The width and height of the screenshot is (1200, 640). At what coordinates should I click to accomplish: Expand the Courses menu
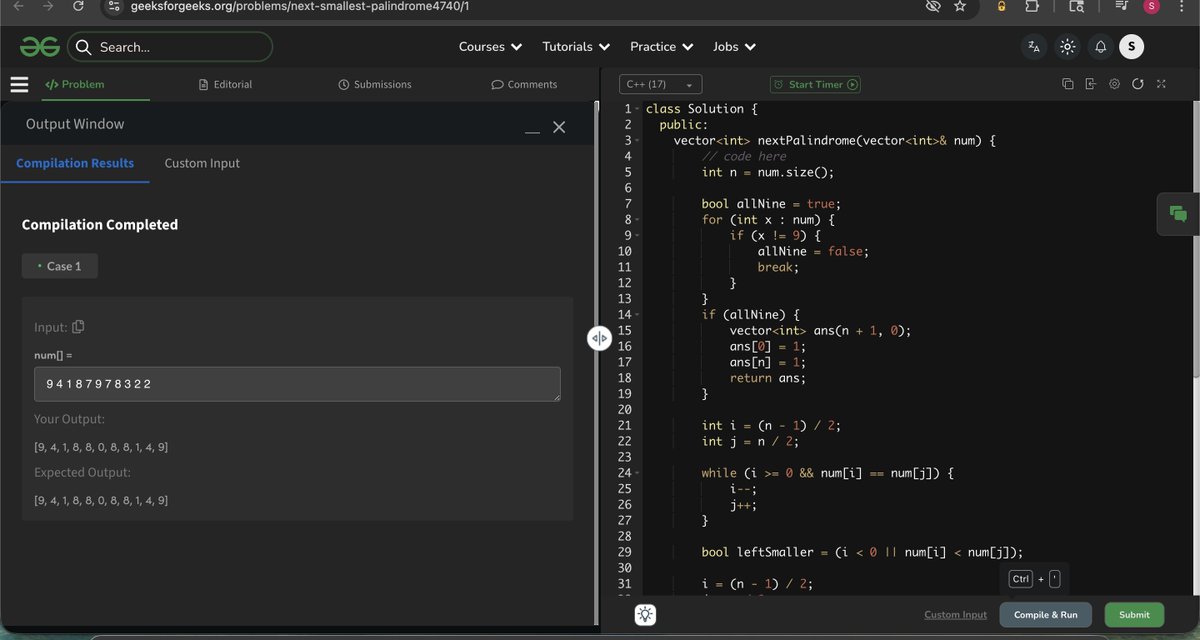[x=490, y=47]
